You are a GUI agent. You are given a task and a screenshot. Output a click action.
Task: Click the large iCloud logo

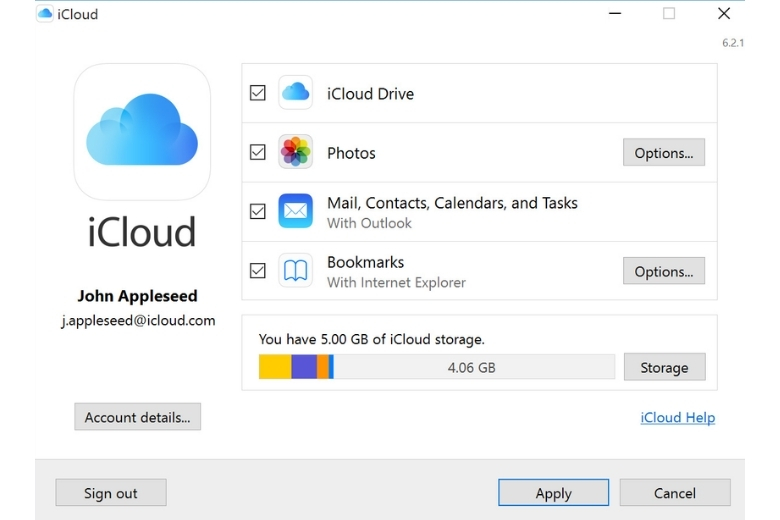click(x=142, y=132)
